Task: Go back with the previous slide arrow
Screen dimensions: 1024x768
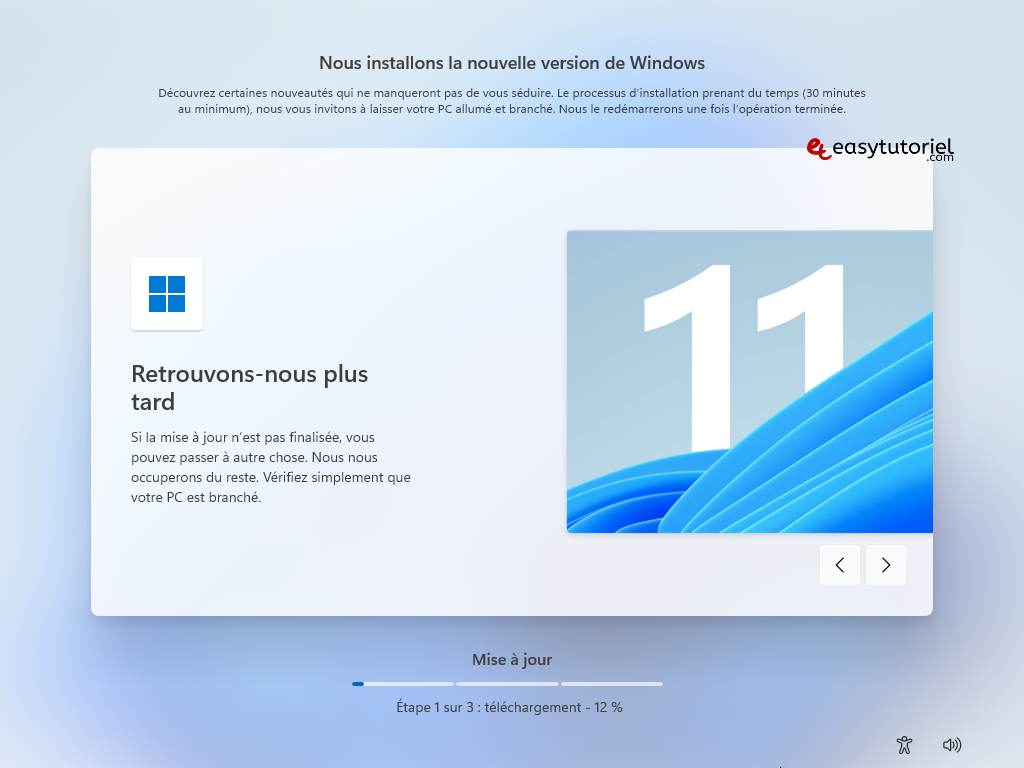Action: tap(840, 565)
